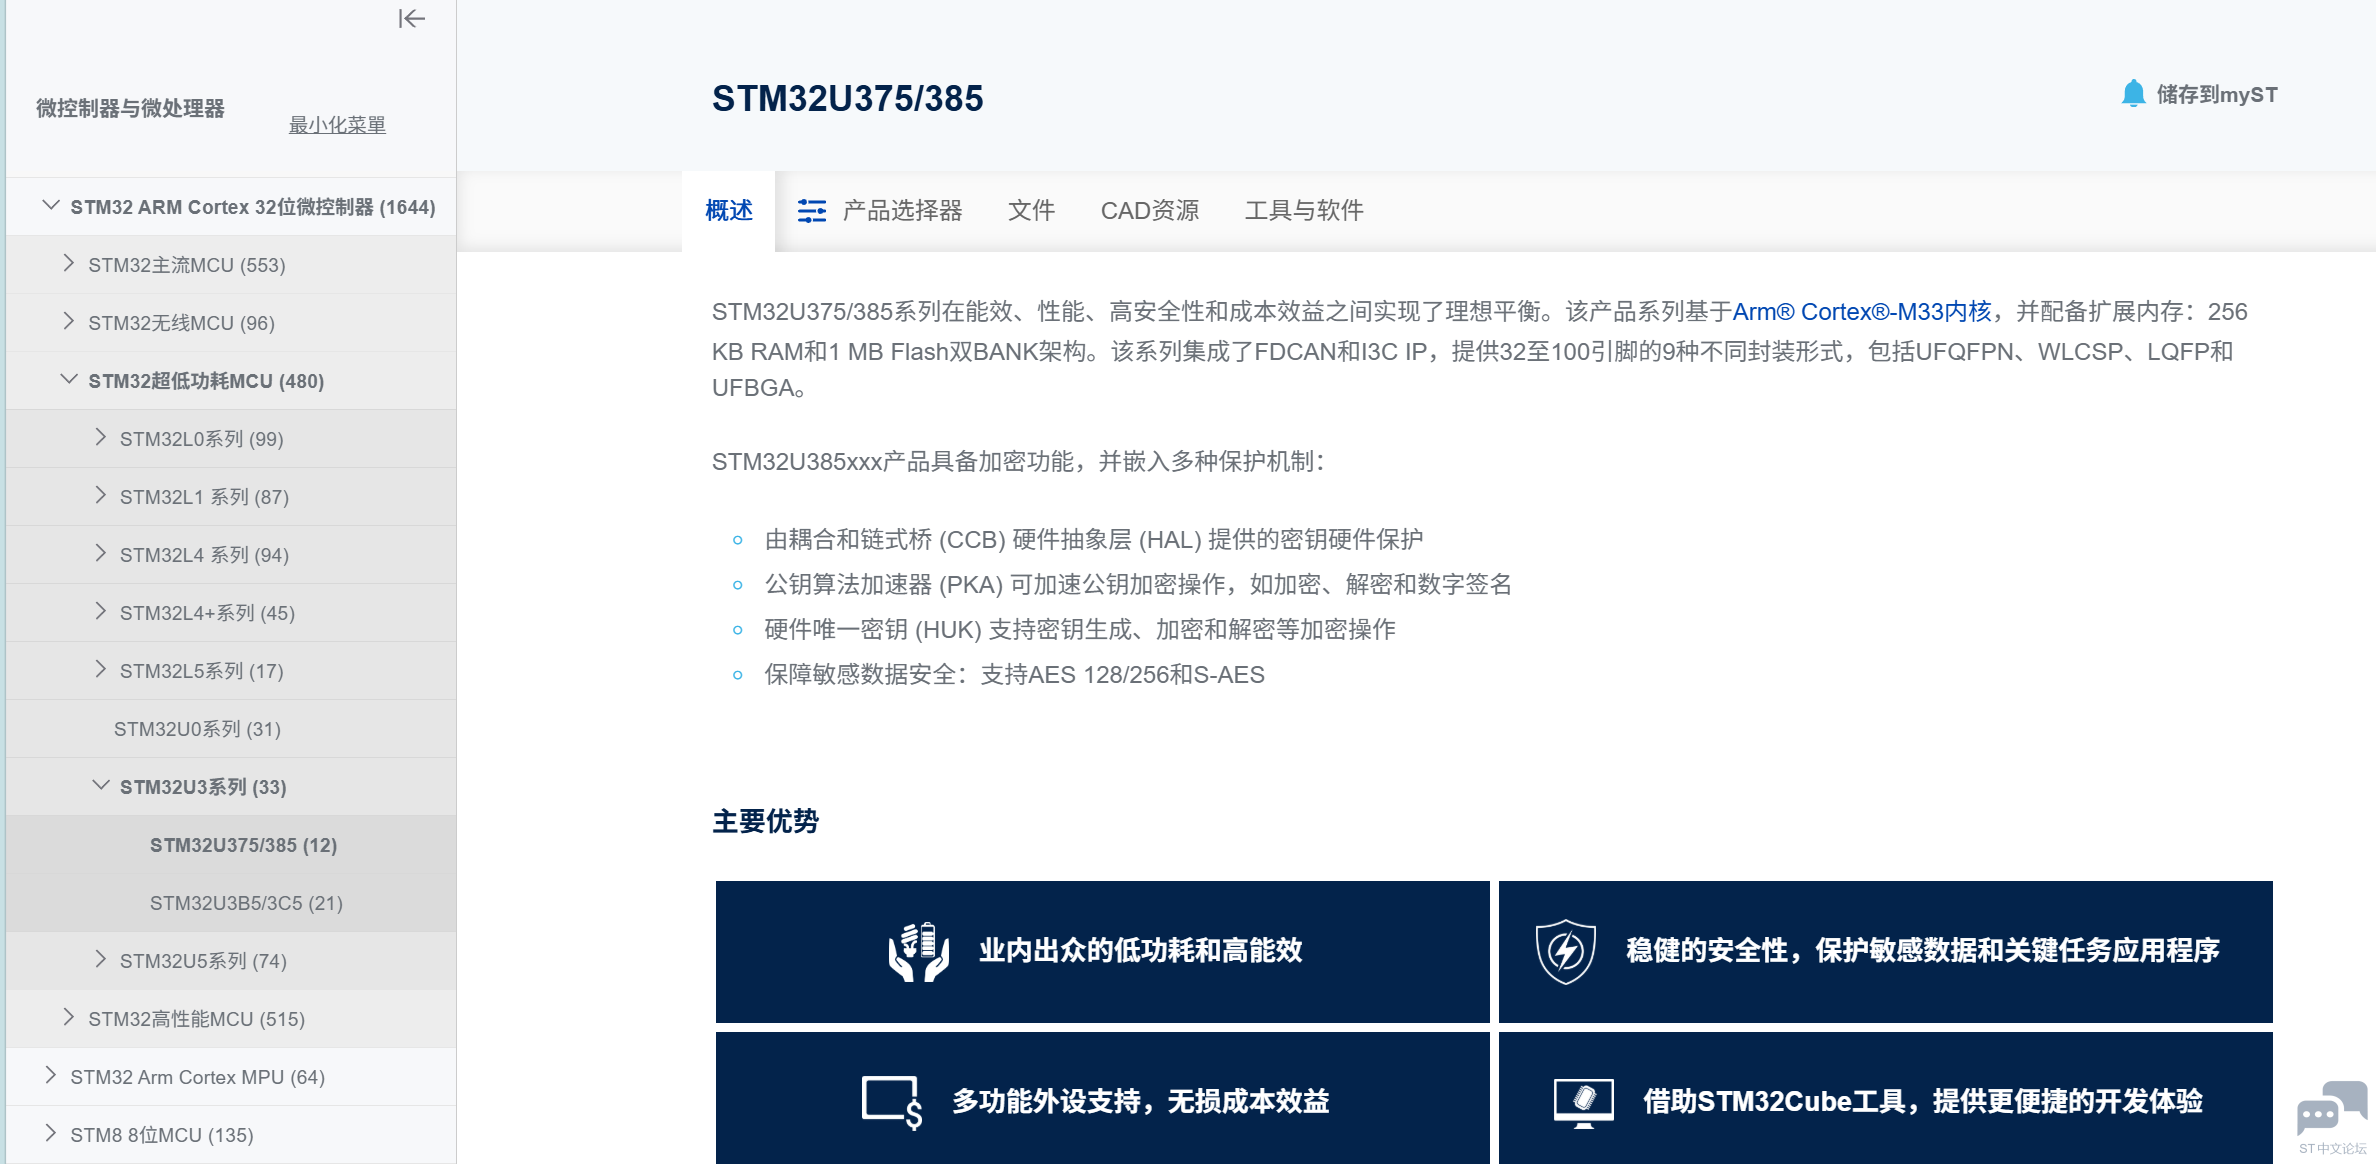The image size is (2376, 1164).
Task: Open STM32U5系列 (74) entry
Action: [231, 961]
